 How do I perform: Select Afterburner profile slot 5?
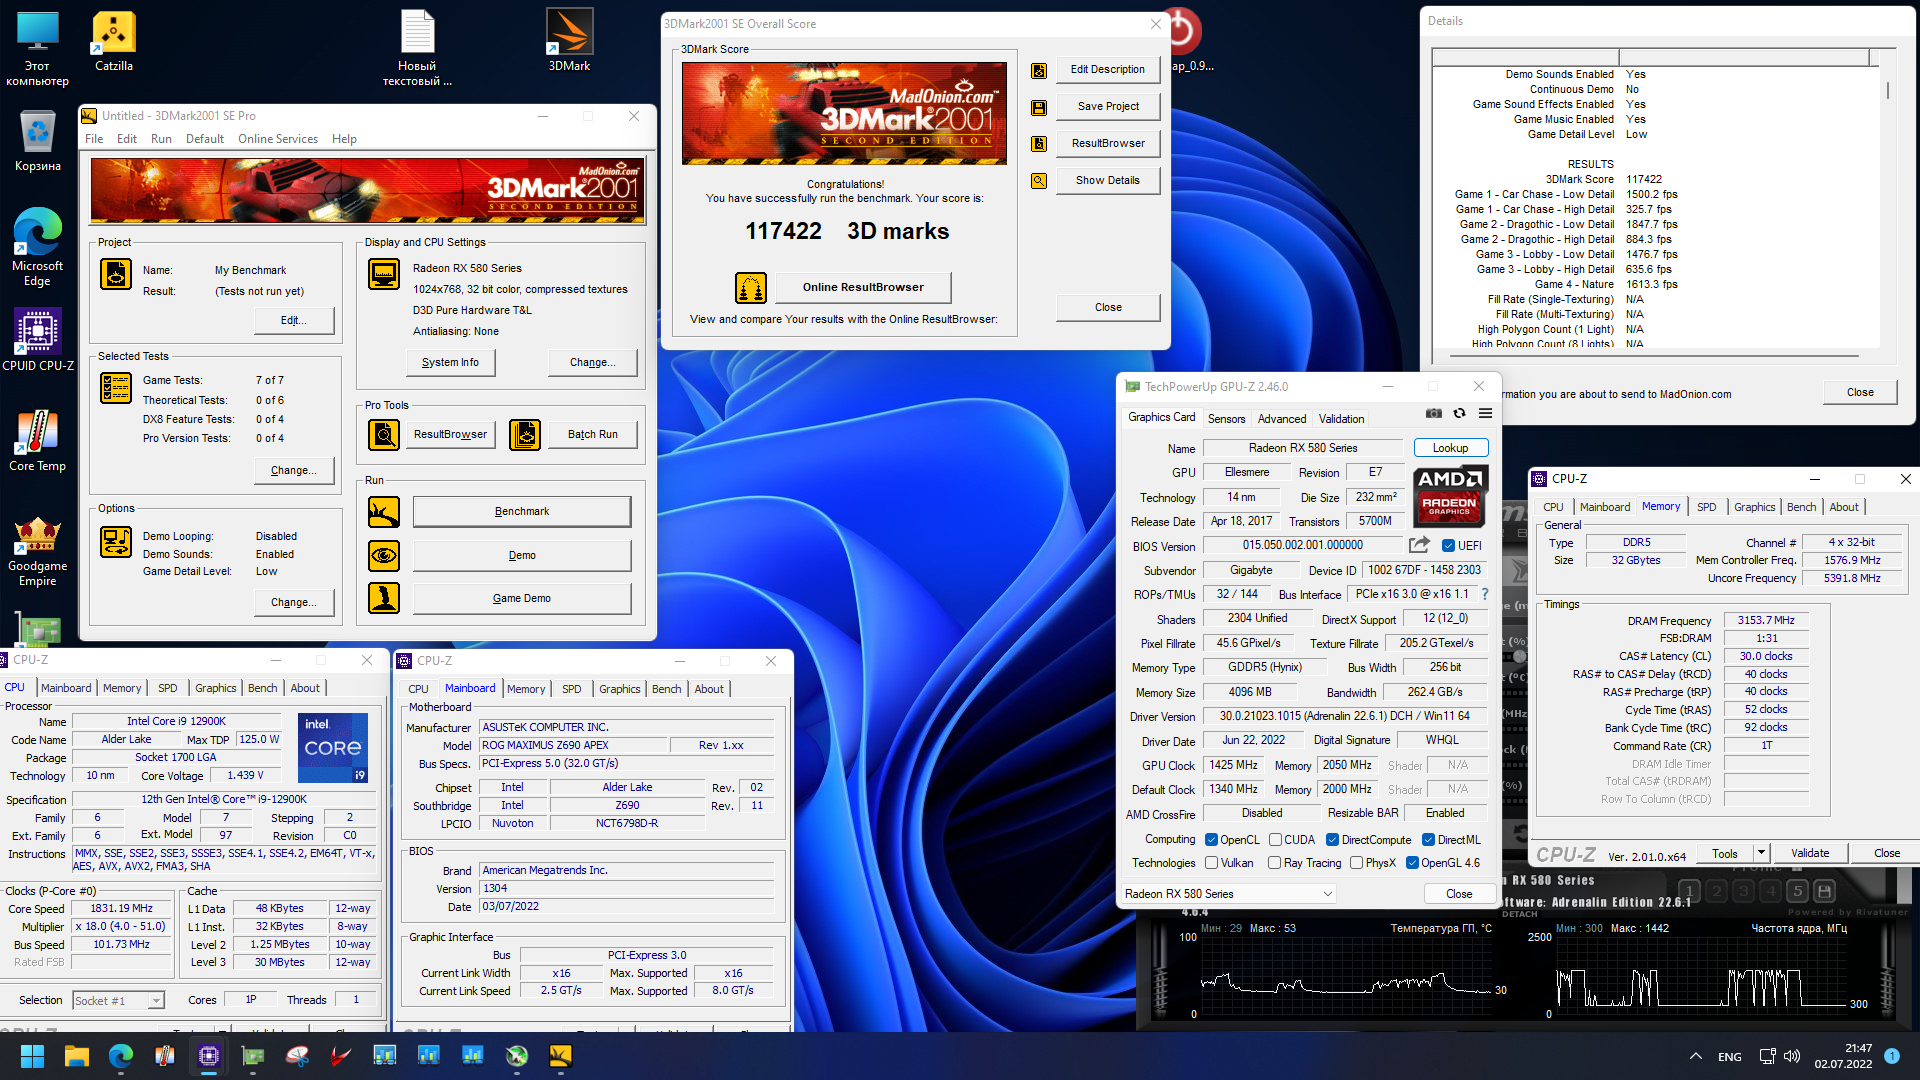[x=1797, y=891]
